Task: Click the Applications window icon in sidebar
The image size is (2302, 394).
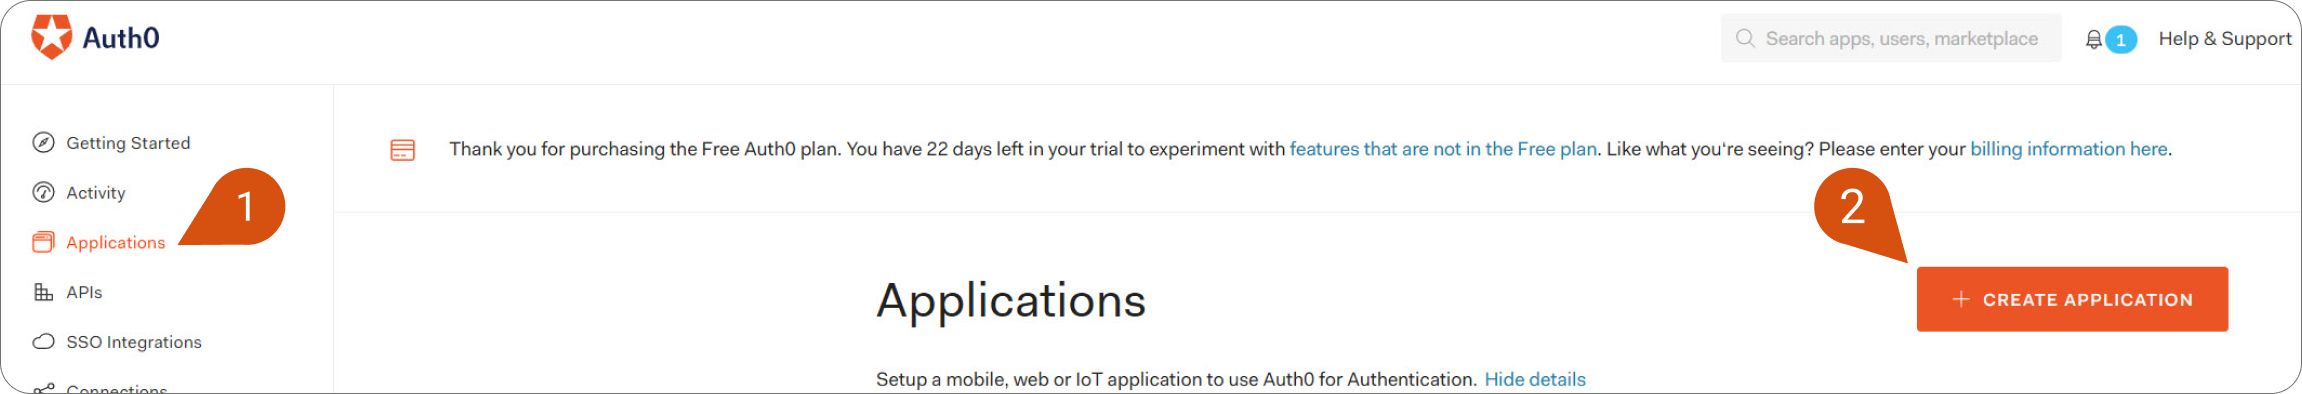Action: coord(43,242)
